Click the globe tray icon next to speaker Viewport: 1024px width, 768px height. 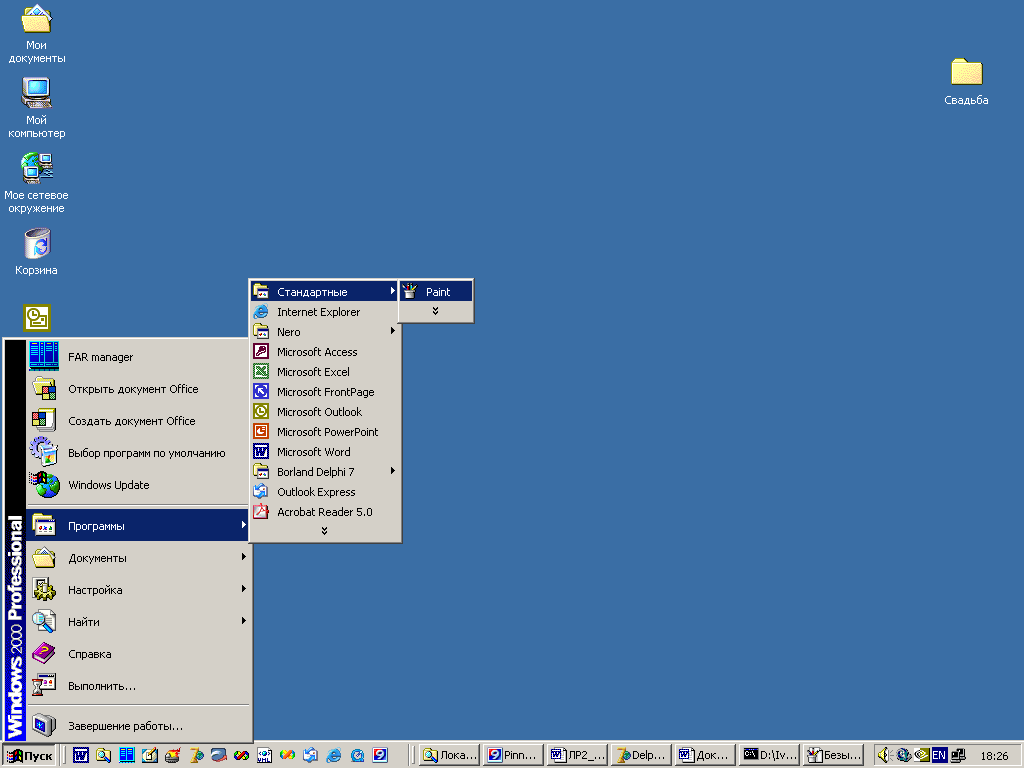903,755
